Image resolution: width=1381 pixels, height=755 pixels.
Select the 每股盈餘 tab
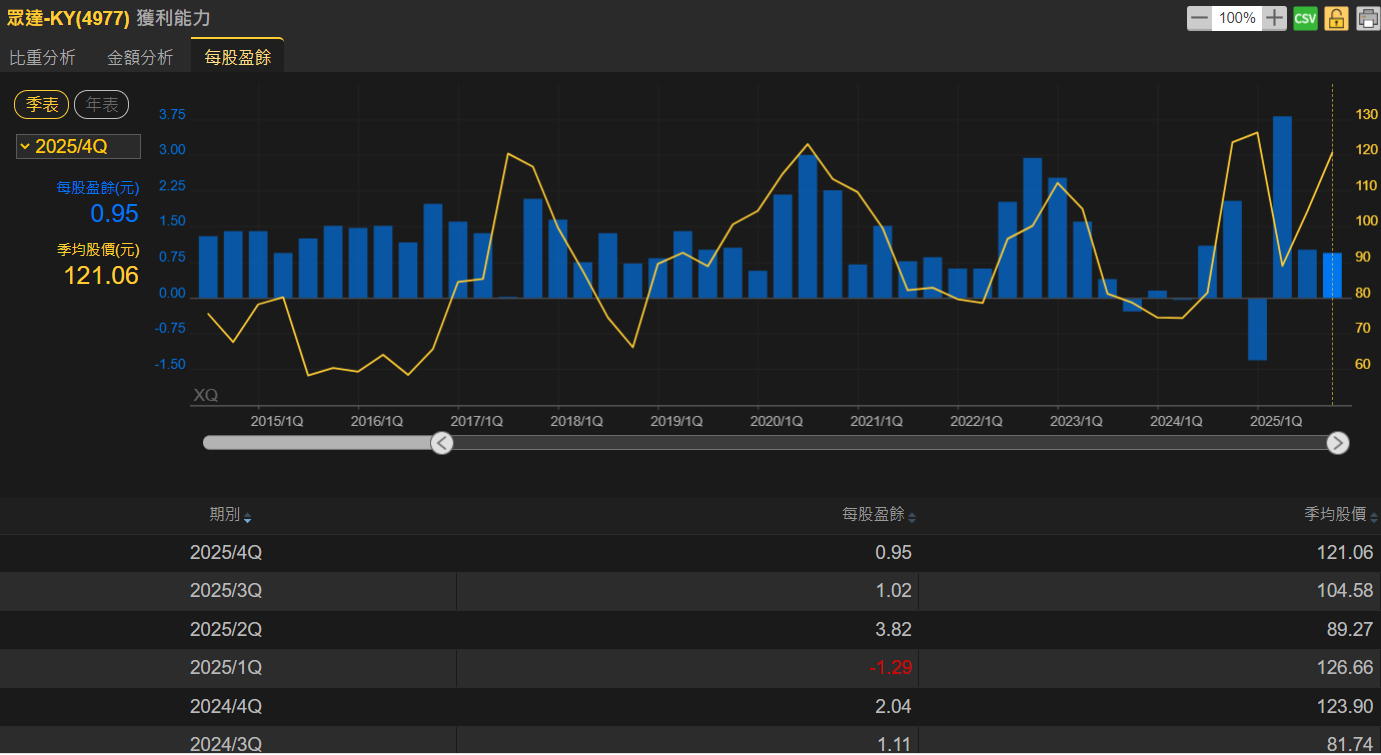(237, 58)
